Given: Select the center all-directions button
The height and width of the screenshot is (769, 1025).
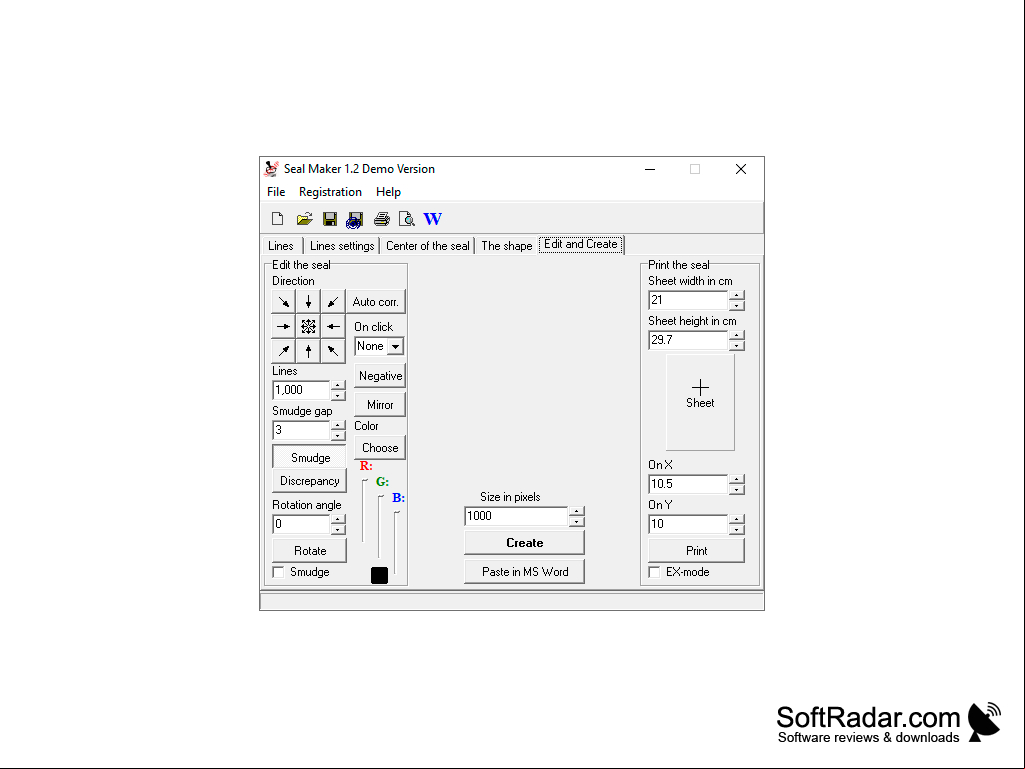Looking at the screenshot, I should (309, 326).
